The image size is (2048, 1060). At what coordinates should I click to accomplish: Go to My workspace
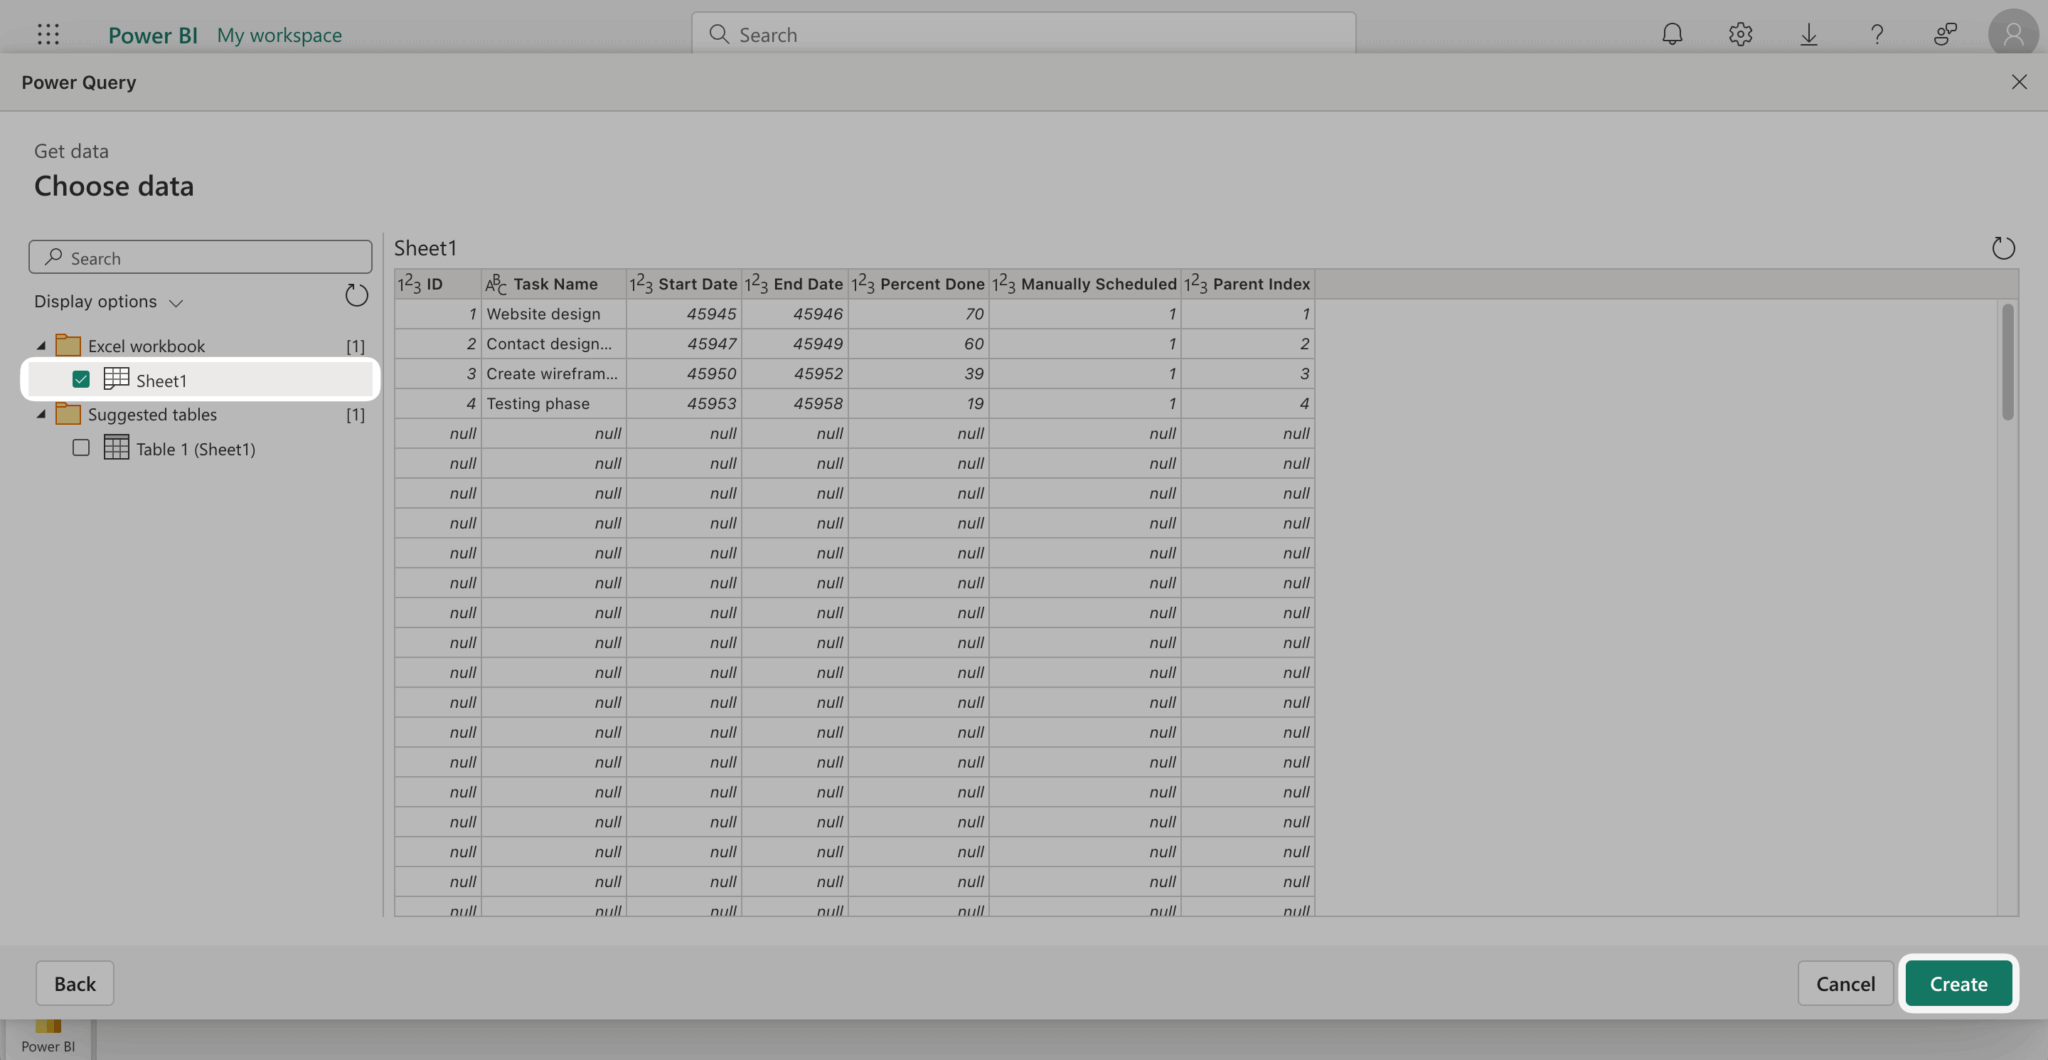point(279,35)
